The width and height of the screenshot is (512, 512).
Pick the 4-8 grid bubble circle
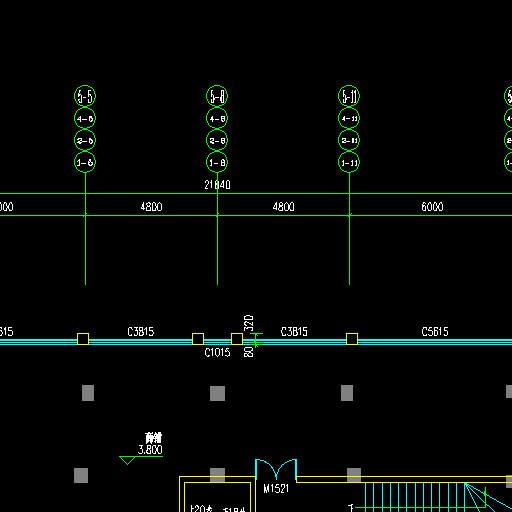217,118
